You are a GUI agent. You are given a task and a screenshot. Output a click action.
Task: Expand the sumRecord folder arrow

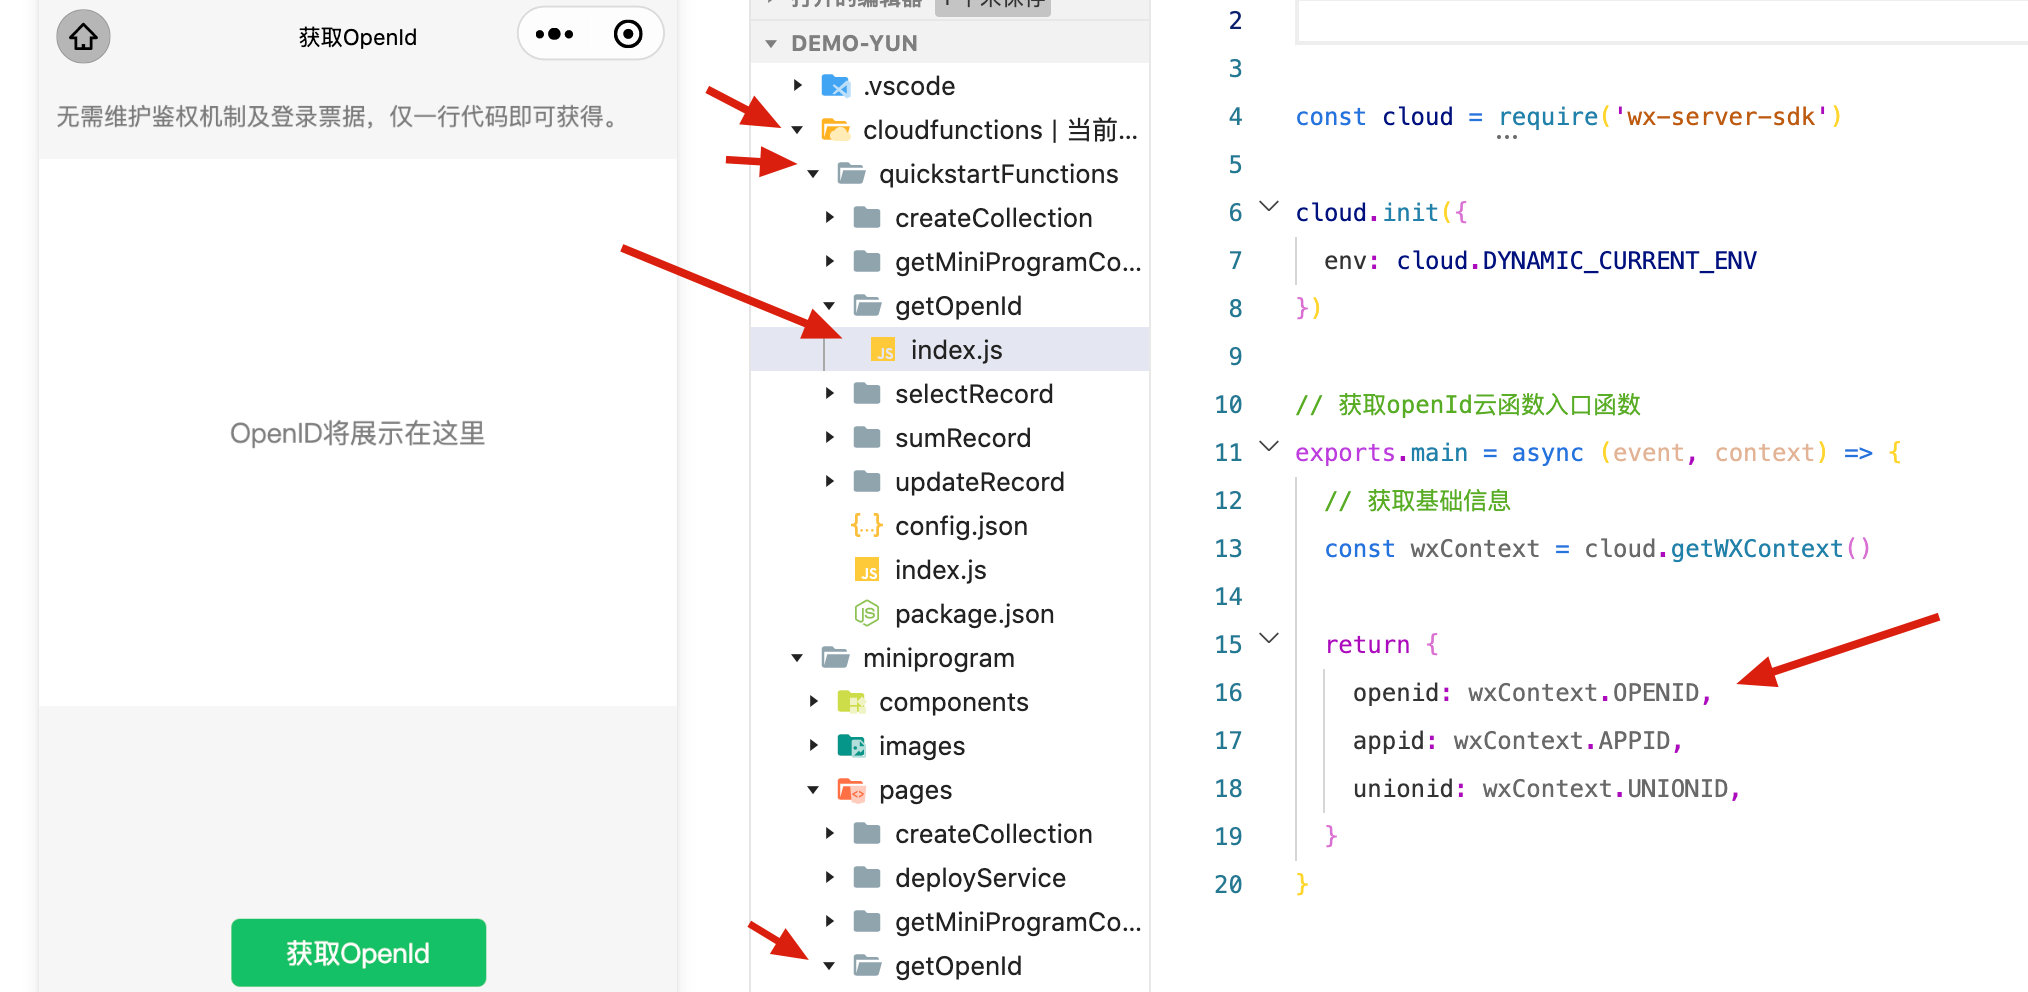(x=829, y=438)
